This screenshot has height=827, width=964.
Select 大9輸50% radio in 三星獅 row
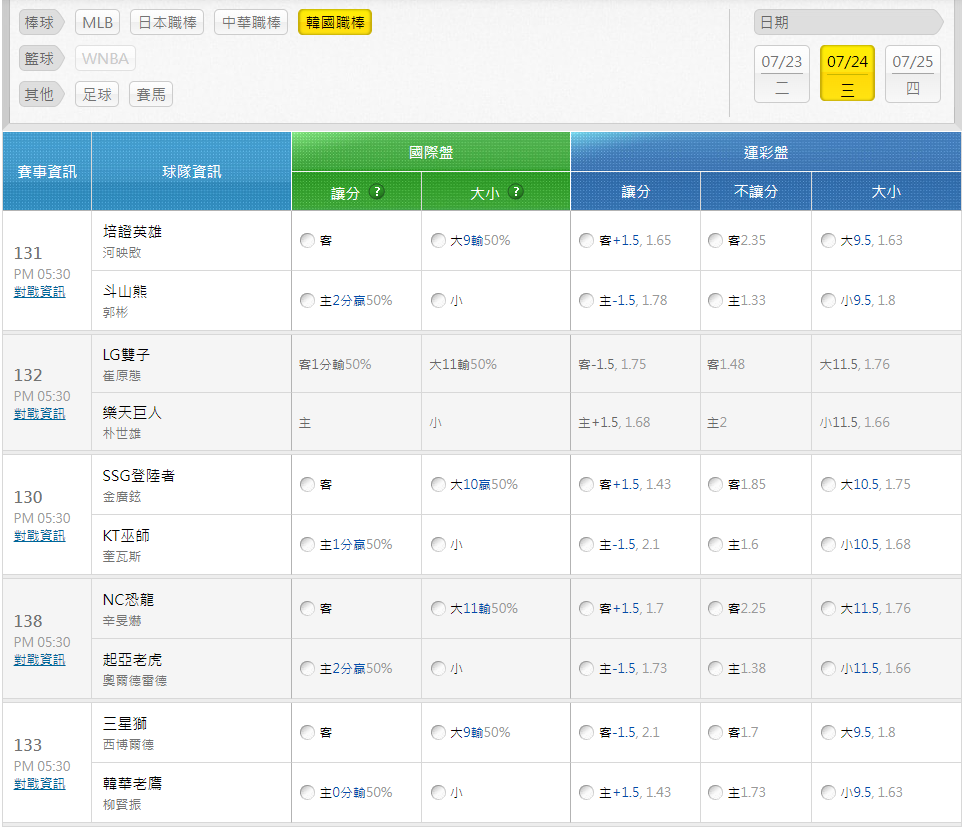point(438,732)
